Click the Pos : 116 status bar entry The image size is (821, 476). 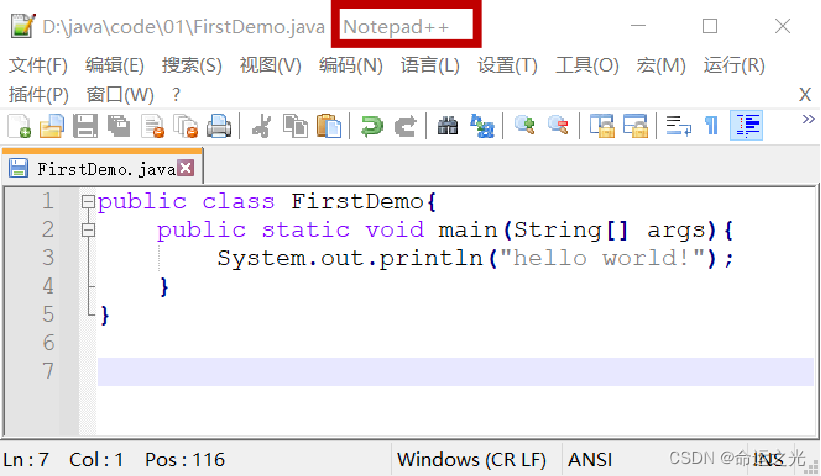[185, 460]
